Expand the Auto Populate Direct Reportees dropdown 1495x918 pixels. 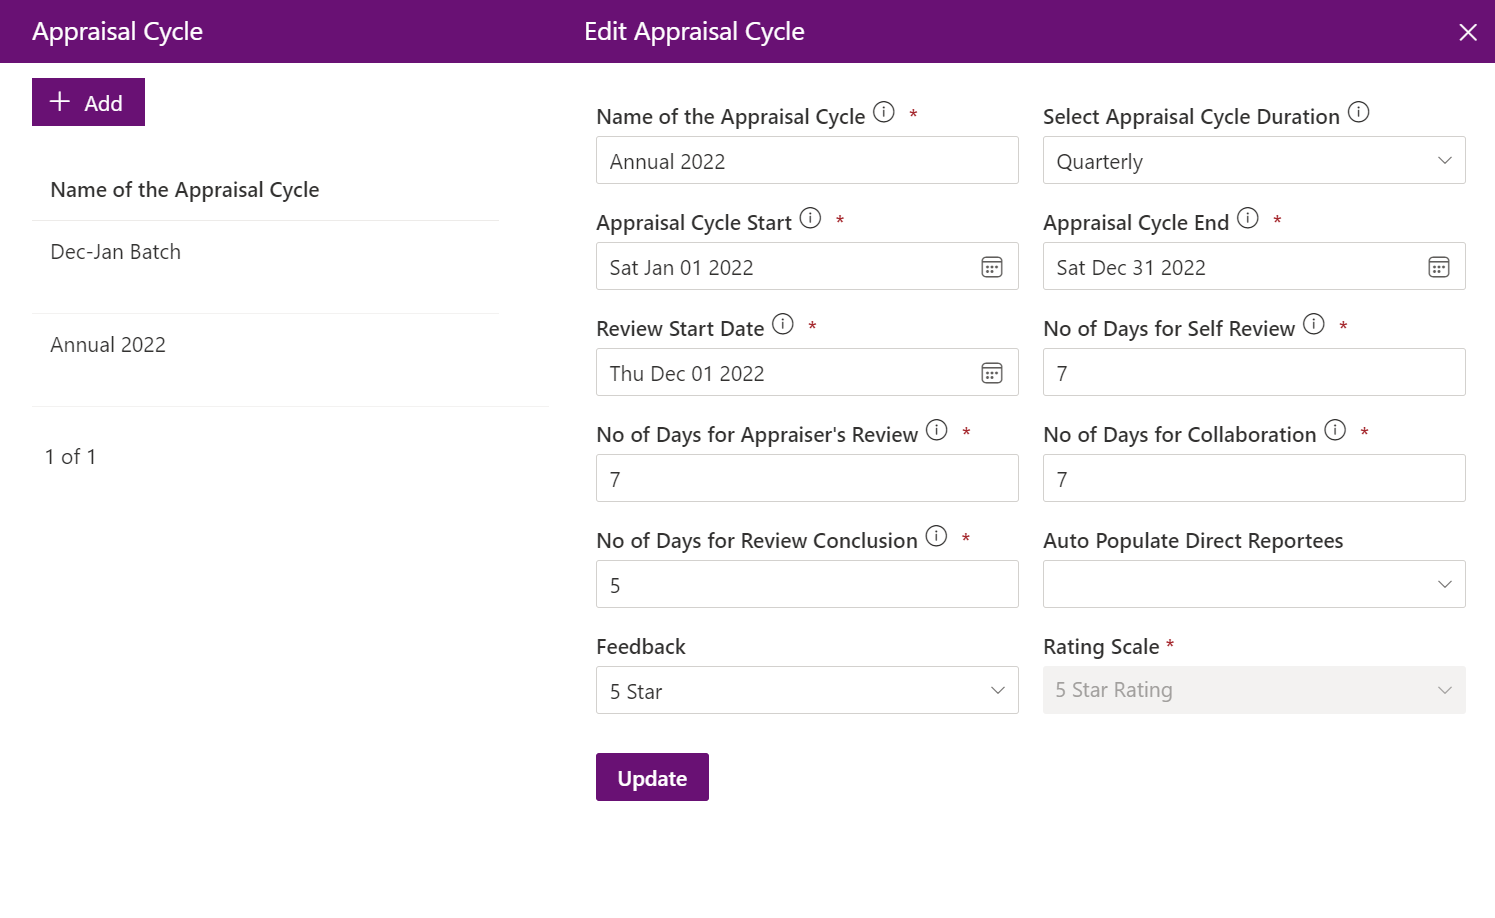(1254, 585)
